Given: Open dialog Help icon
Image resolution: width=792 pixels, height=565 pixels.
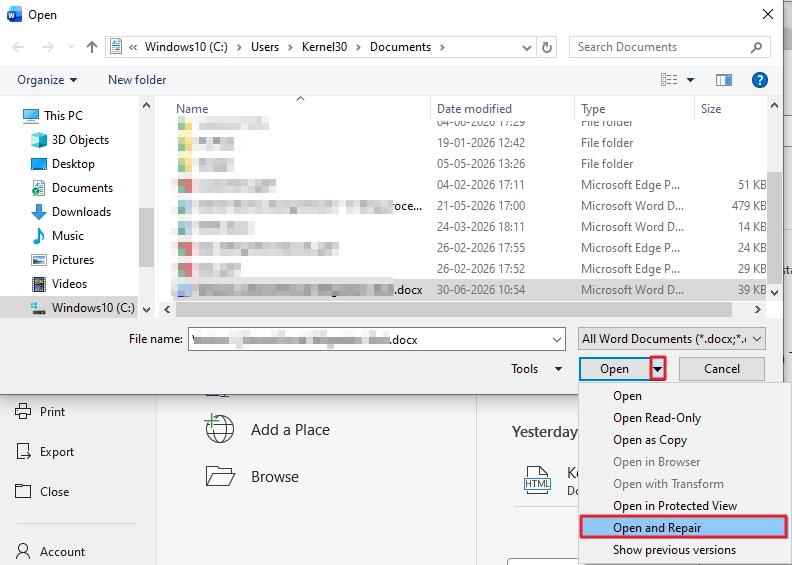Looking at the screenshot, I should (760, 80).
